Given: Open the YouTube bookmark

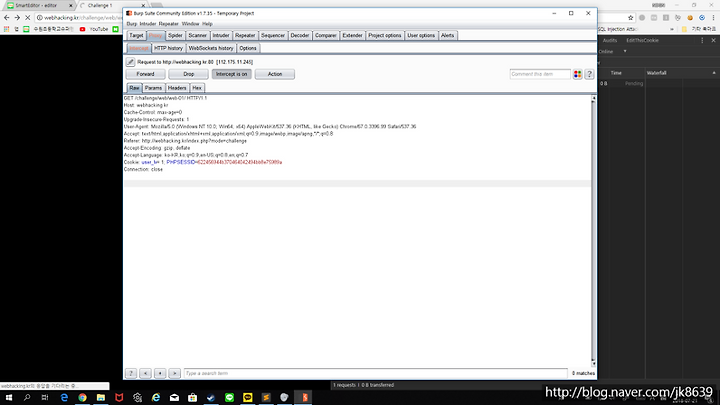Looking at the screenshot, I should (x=94, y=29).
